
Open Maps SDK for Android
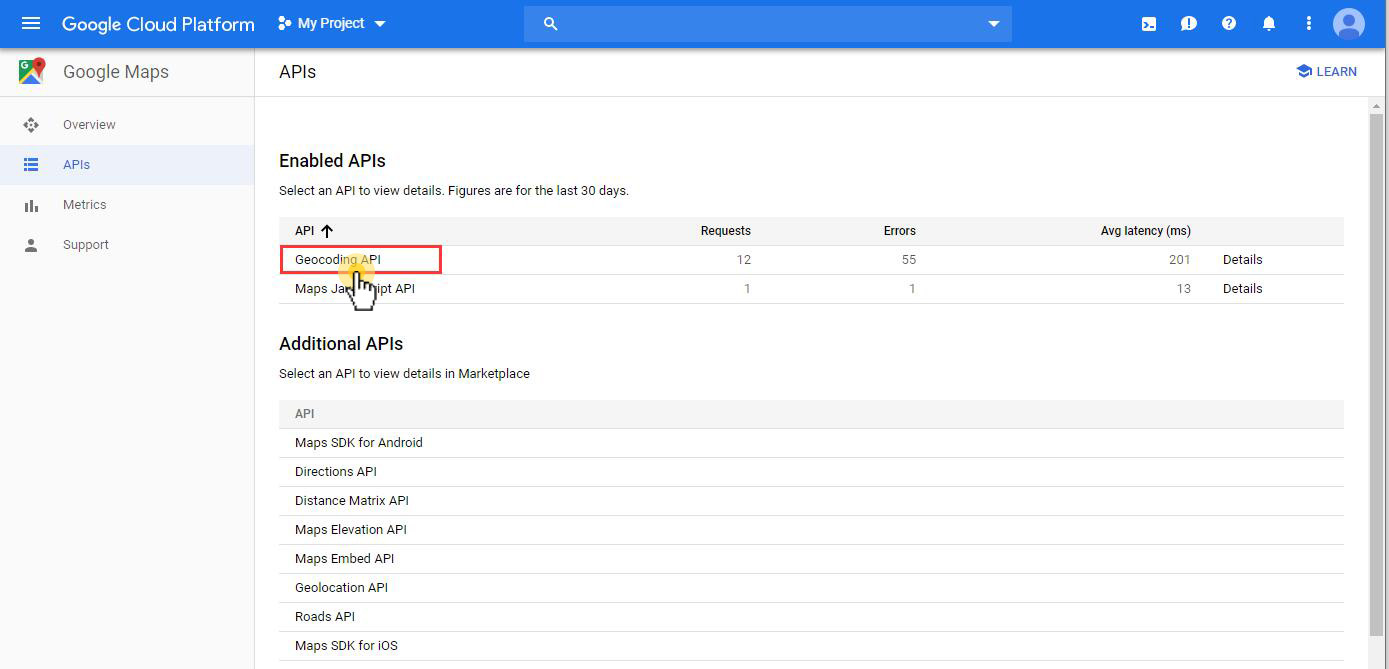[x=359, y=443]
